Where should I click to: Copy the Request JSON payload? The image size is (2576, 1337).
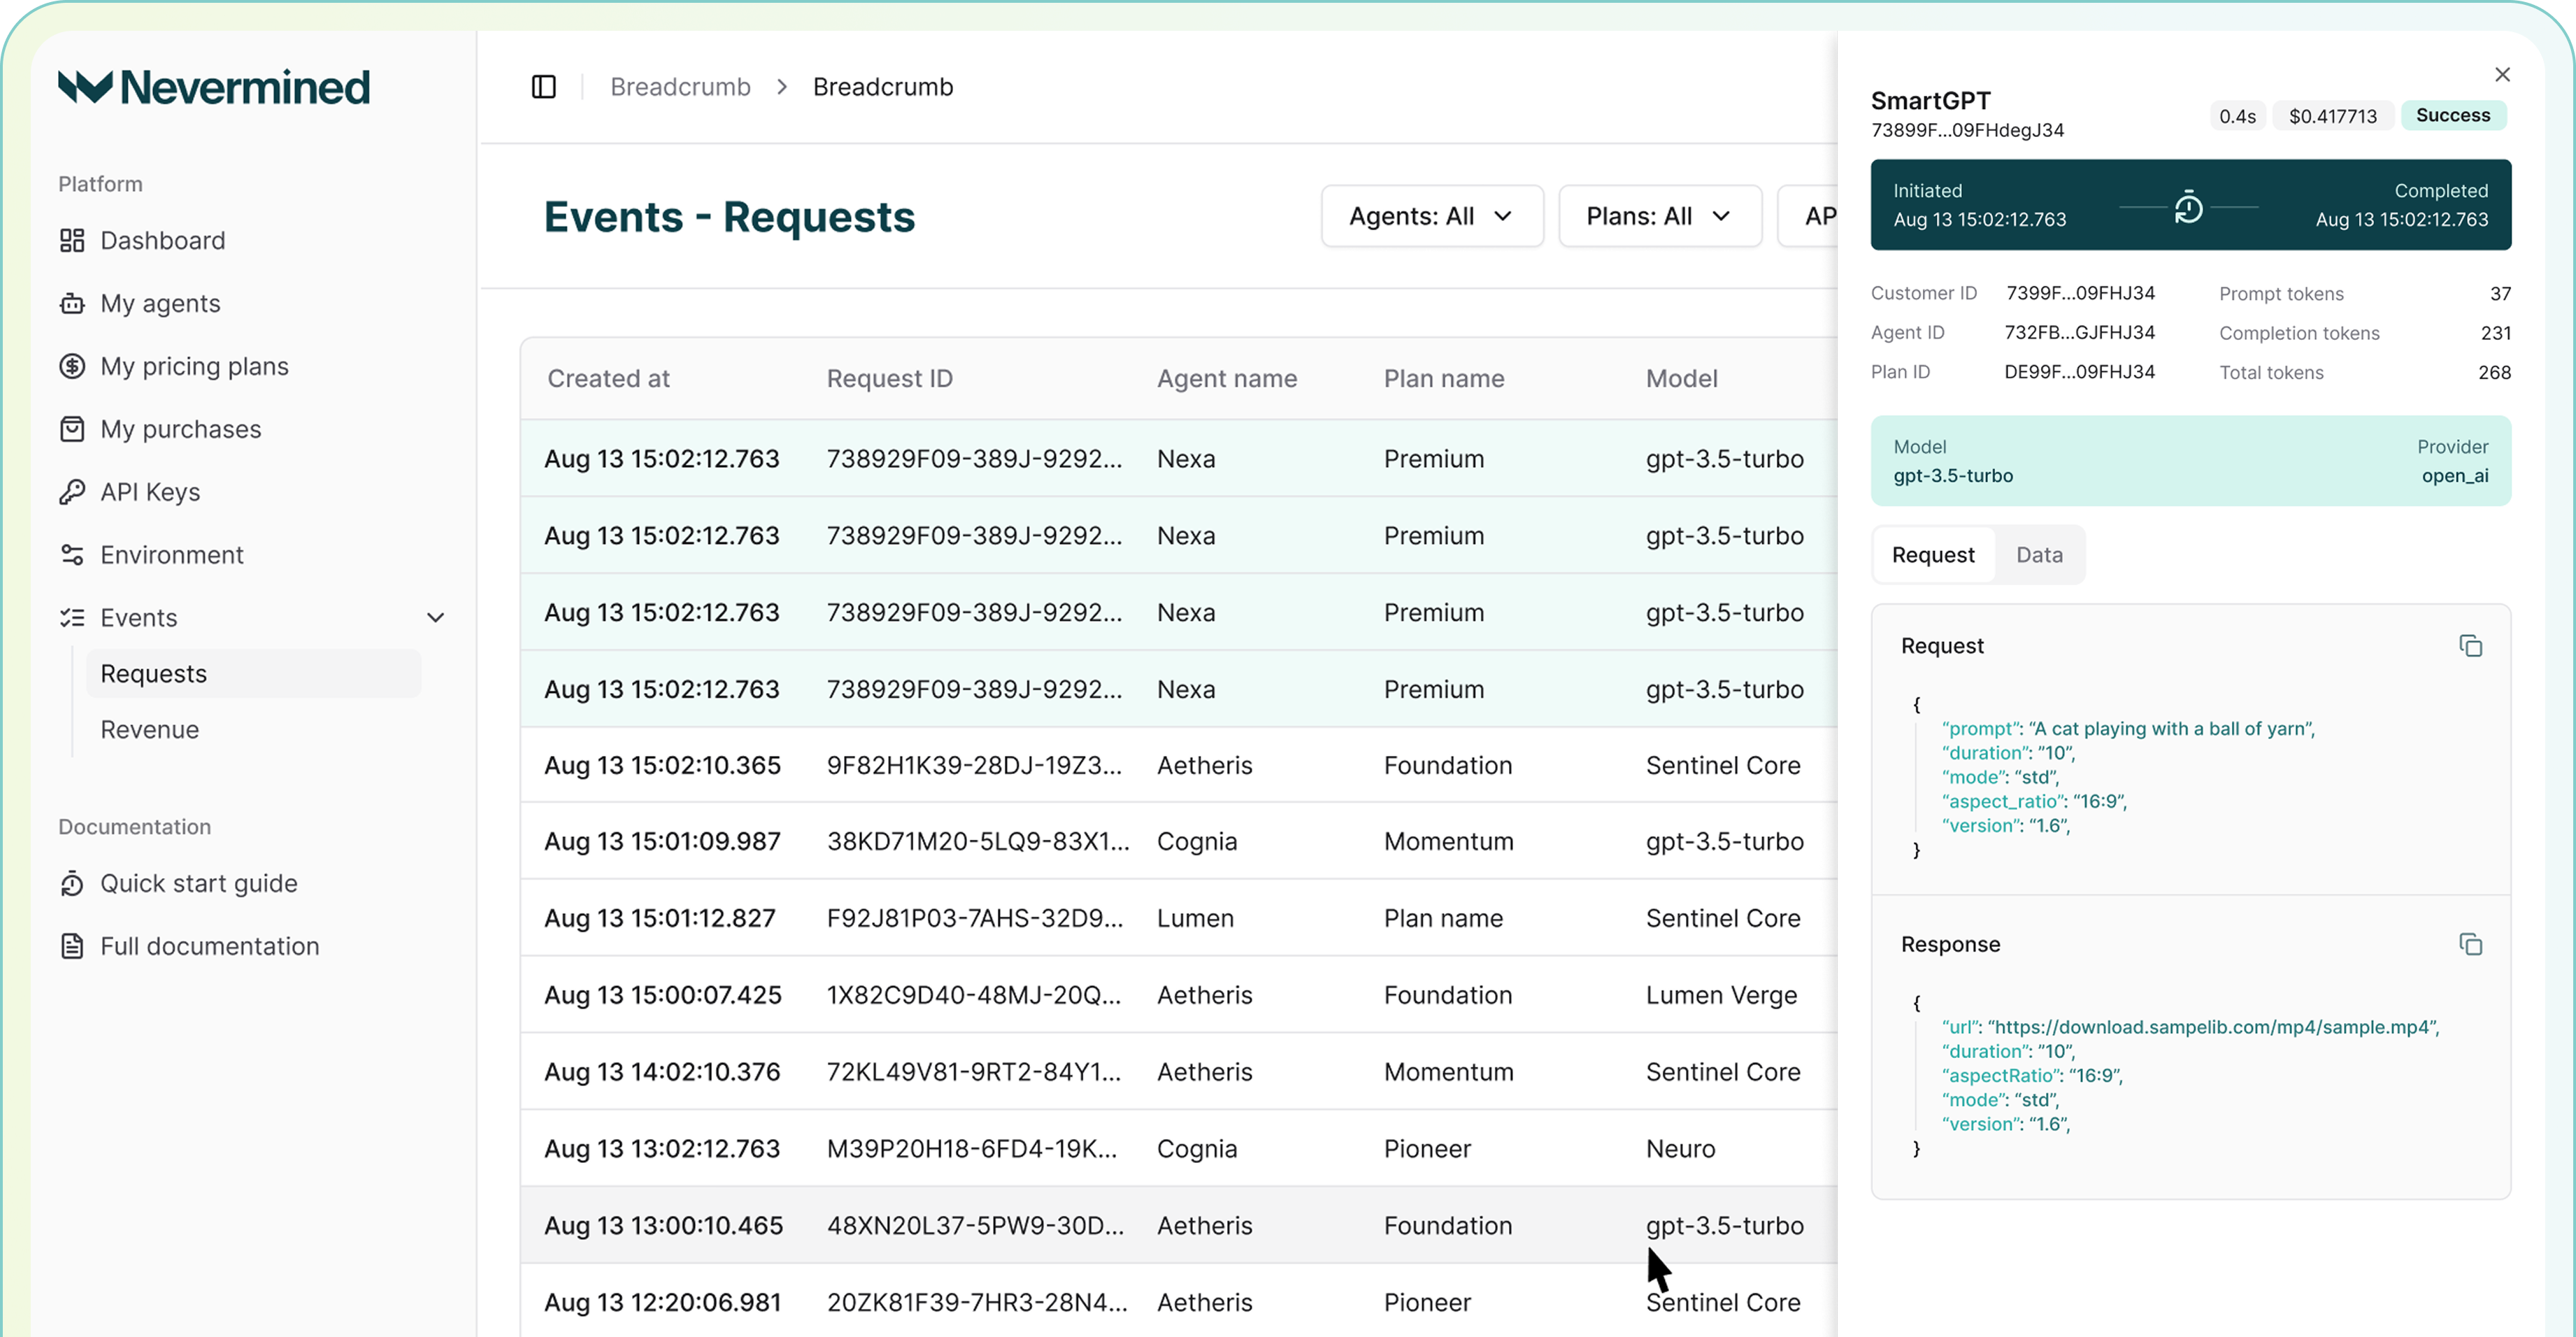tap(2471, 646)
